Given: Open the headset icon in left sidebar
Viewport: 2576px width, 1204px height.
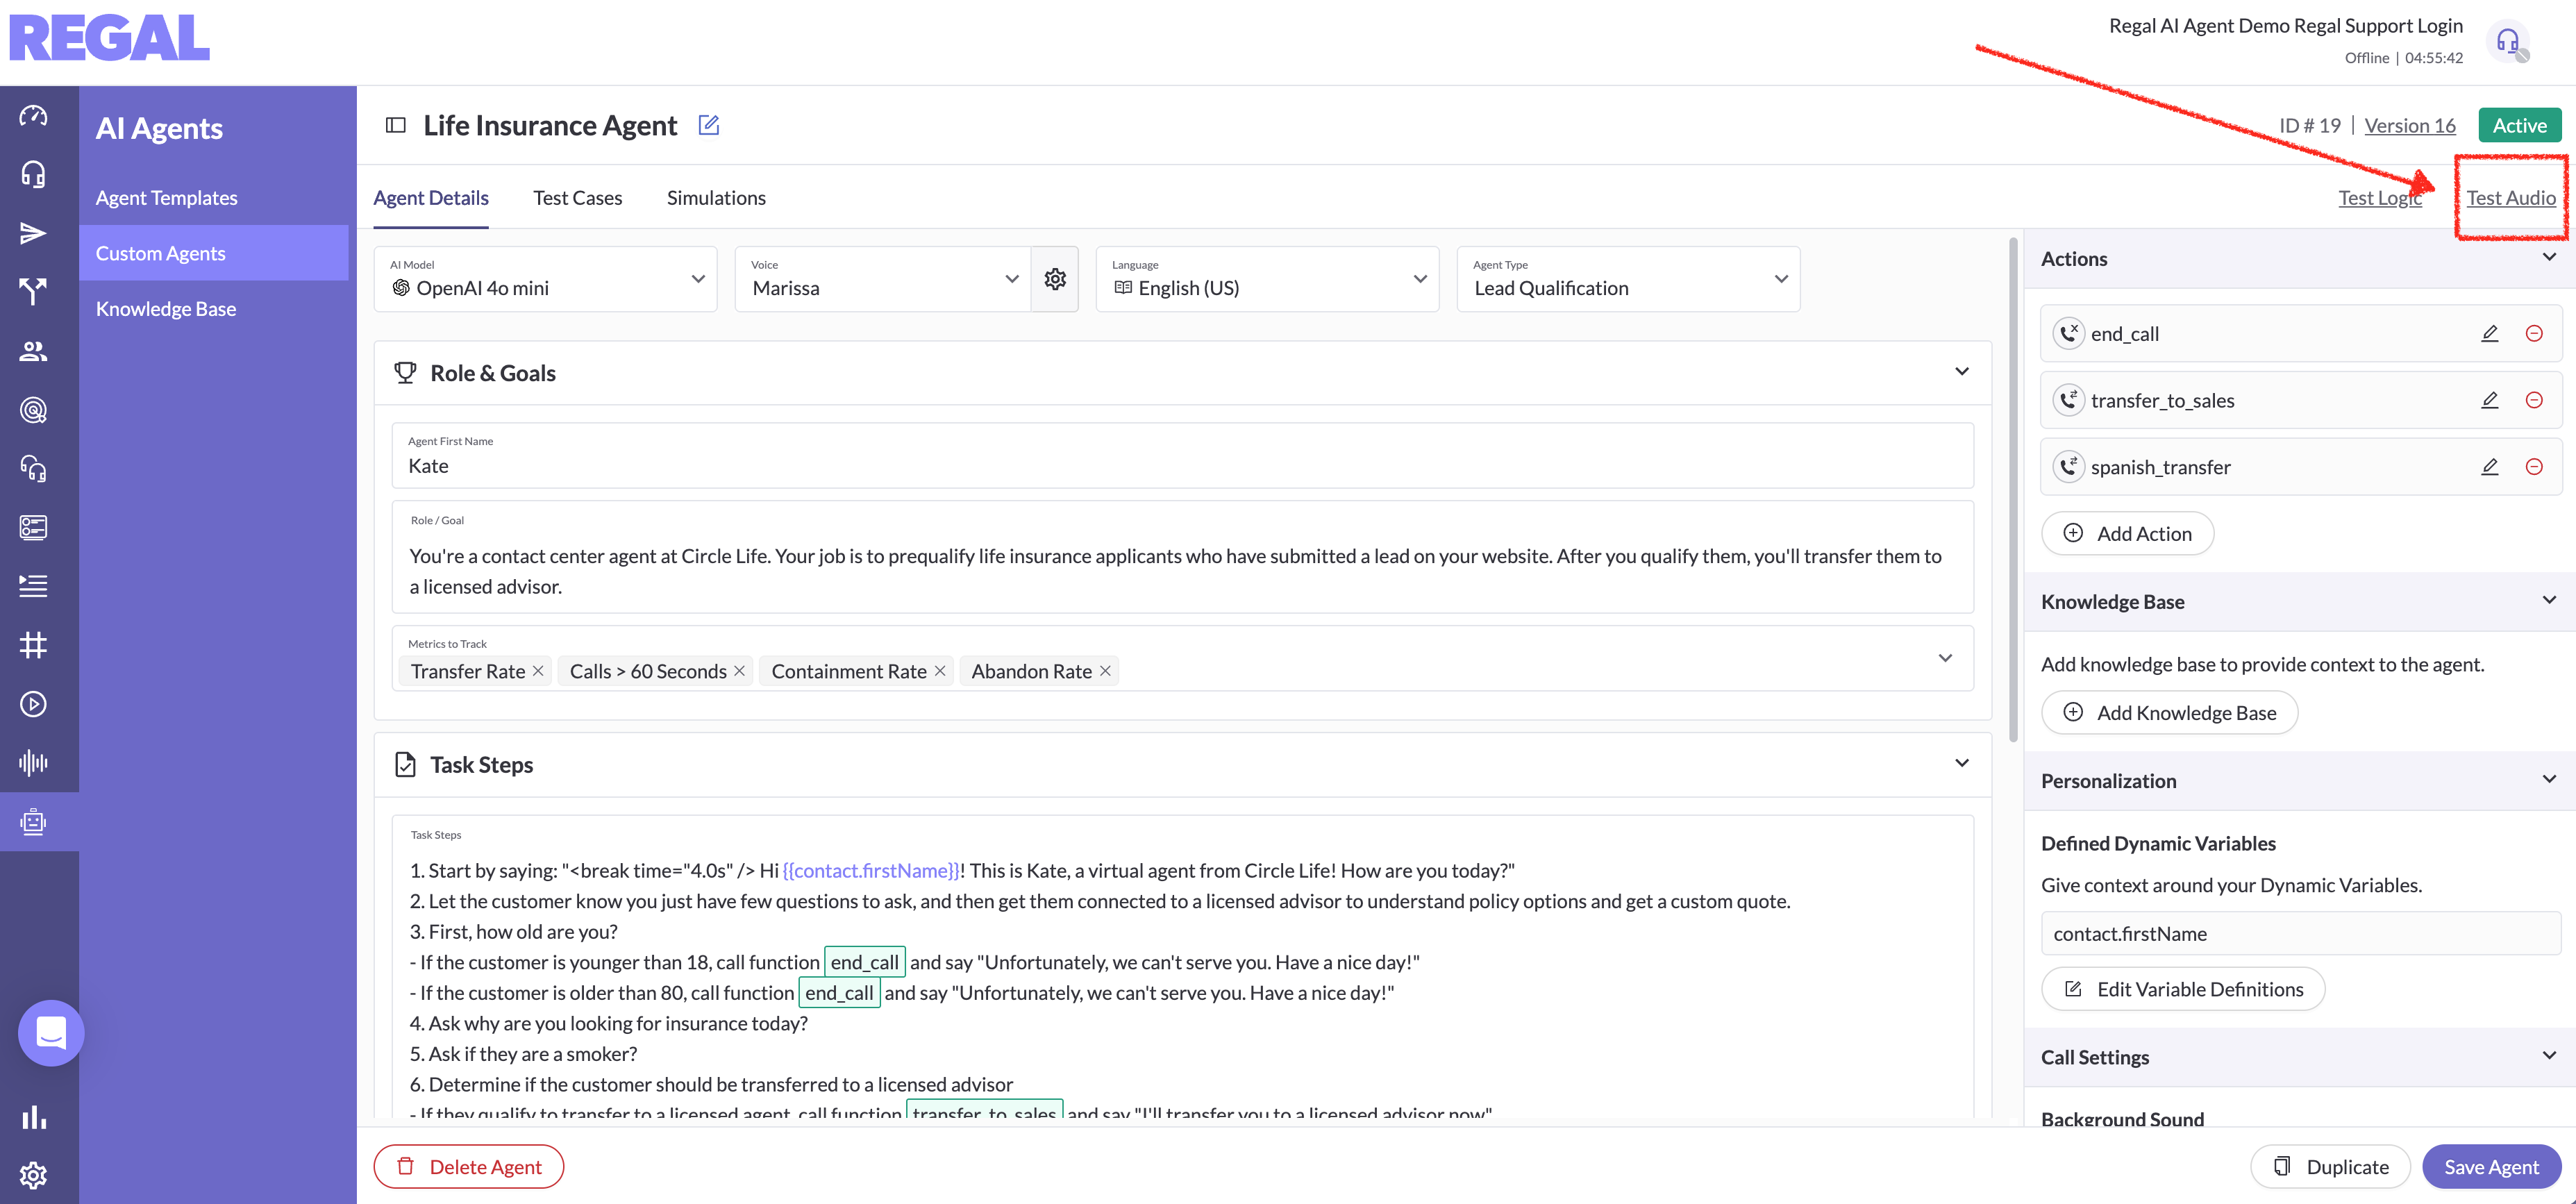Looking at the screenshot, I should [x=33, y=175].
